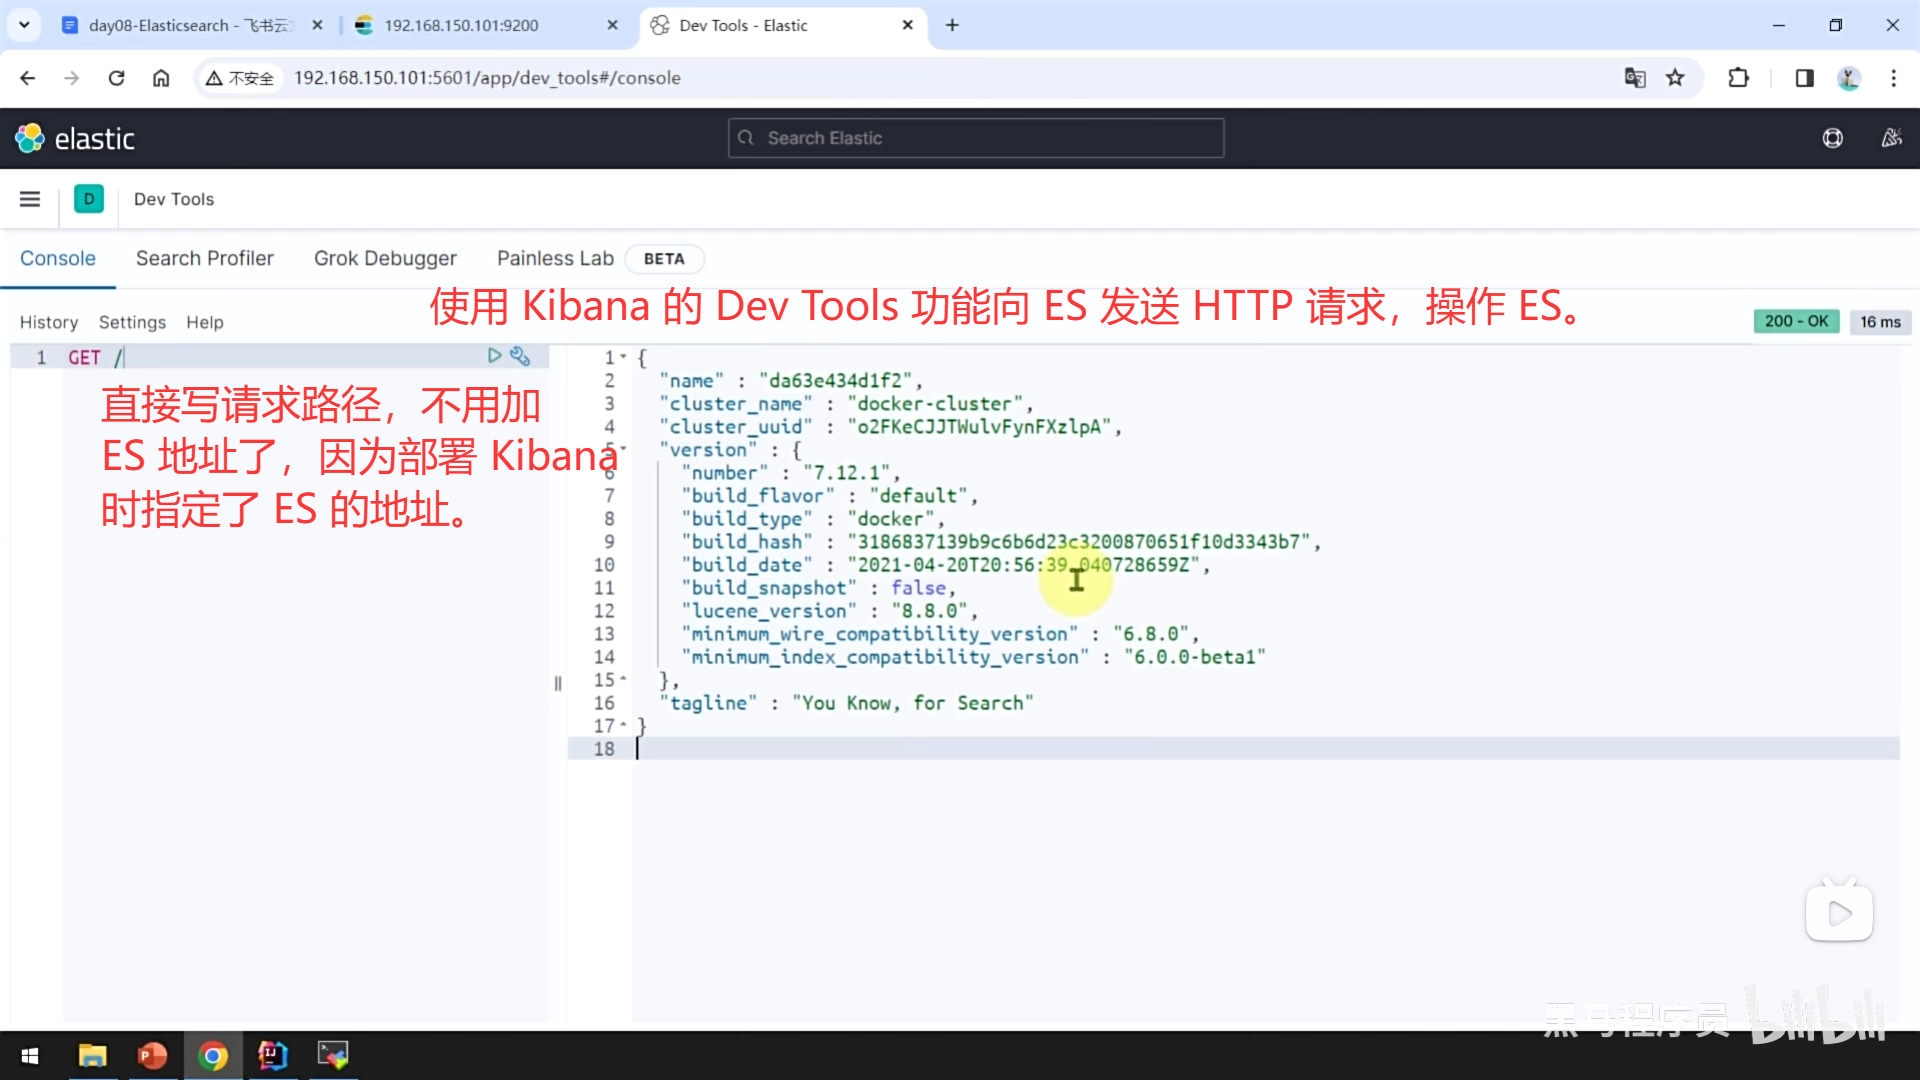
Task: Click the panel resize divider handle
Action: [558, 684]
